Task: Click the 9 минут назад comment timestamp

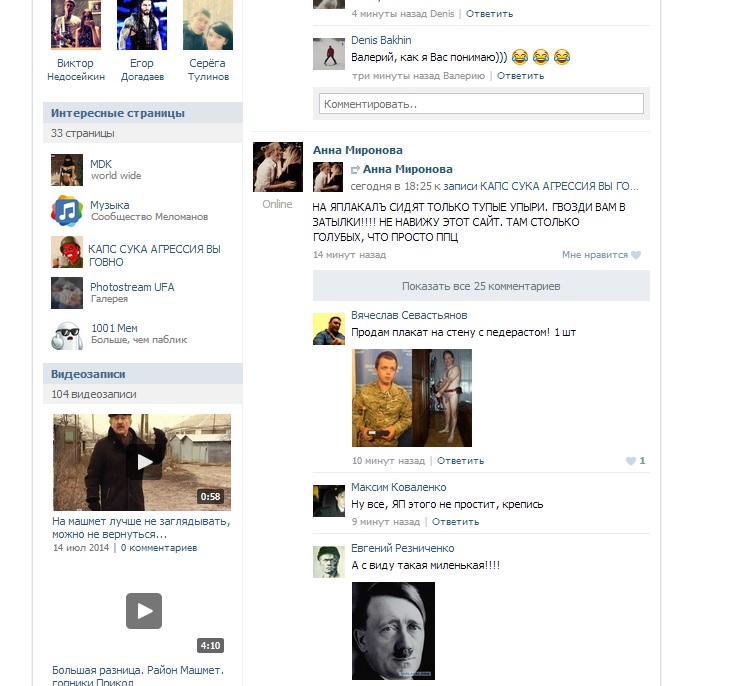Action: (x=386, y=522)
